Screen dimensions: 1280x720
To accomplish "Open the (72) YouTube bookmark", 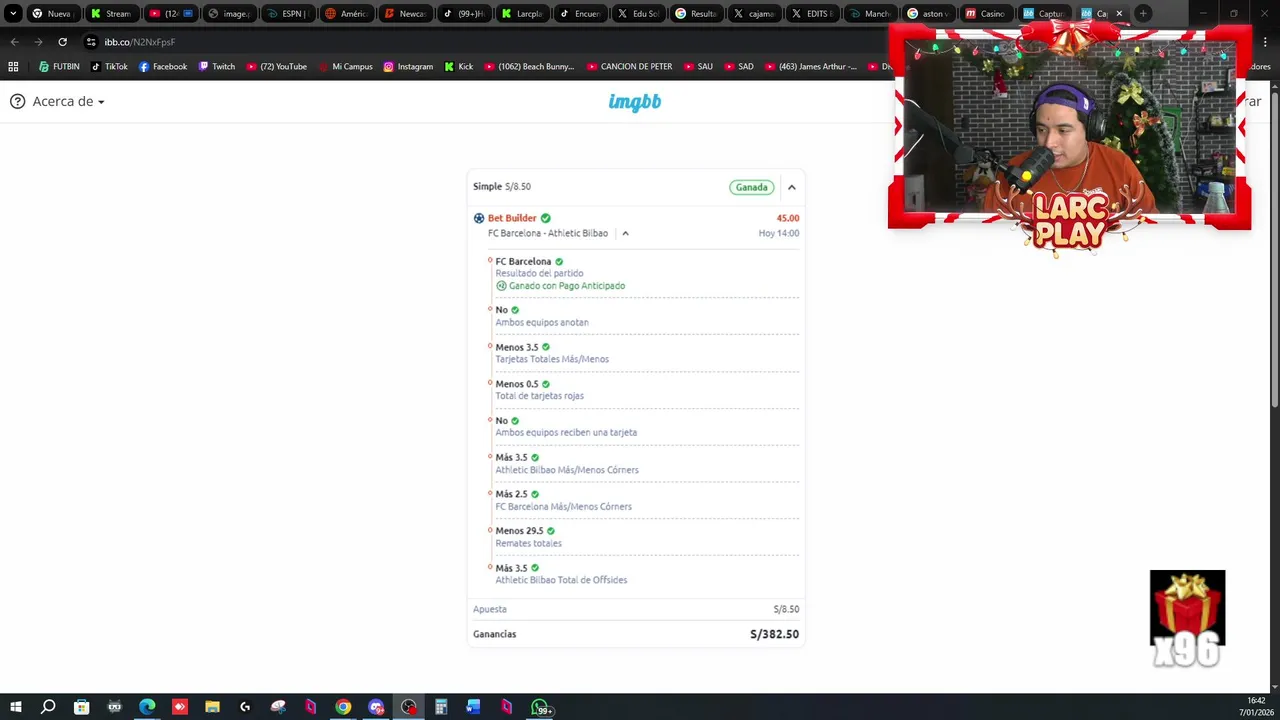I will tap(276, 67).
